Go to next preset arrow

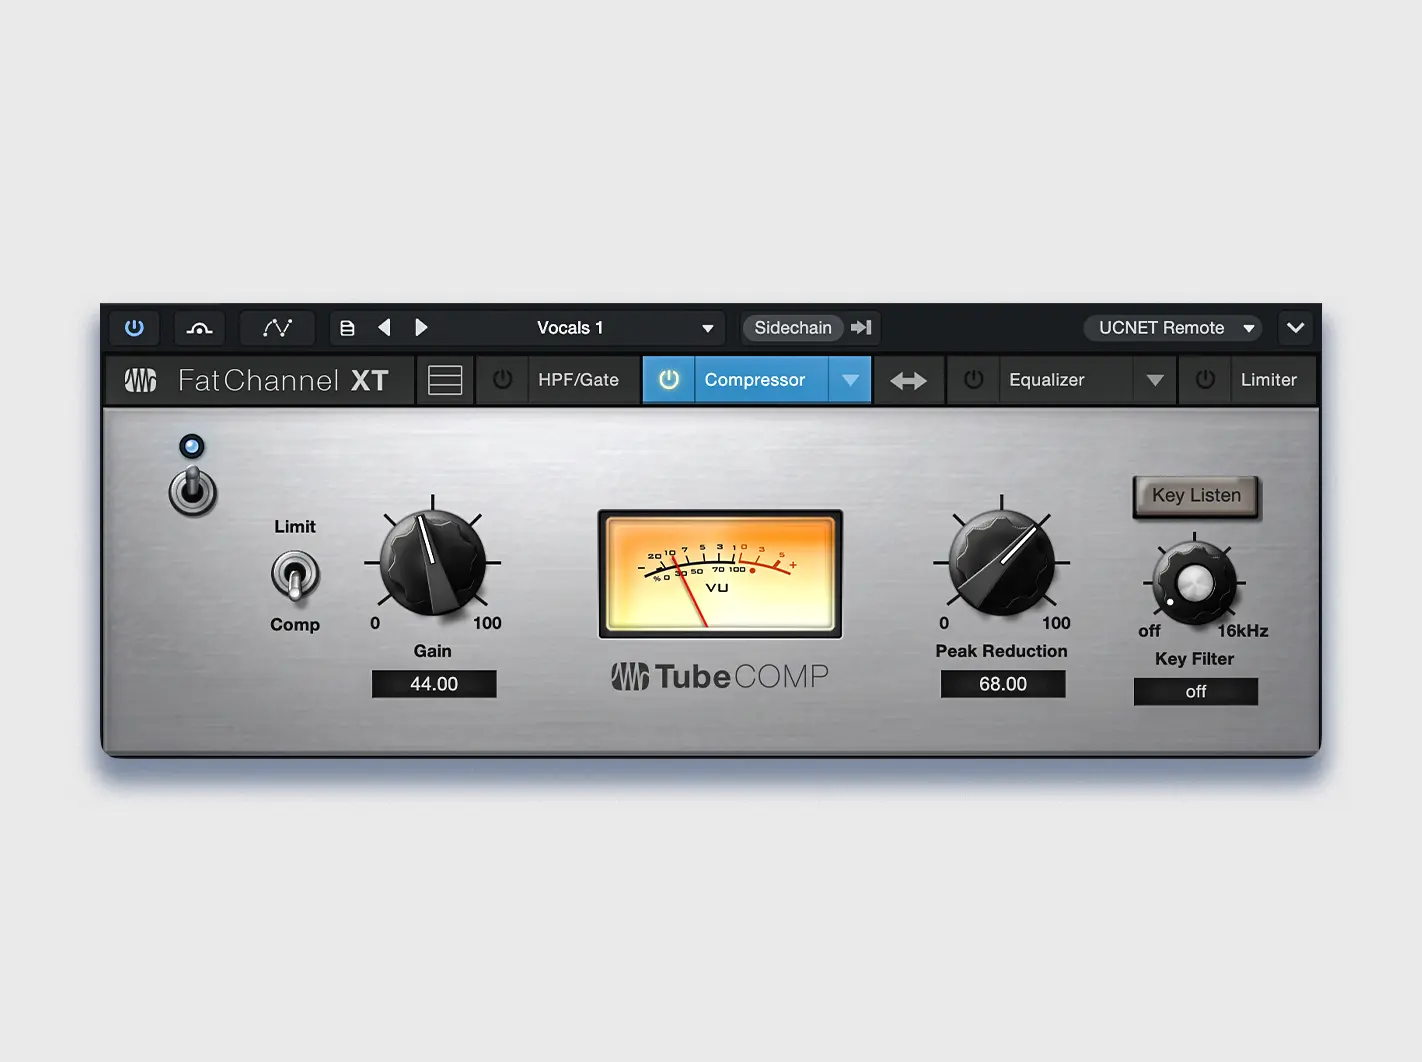tap(421, 328)
